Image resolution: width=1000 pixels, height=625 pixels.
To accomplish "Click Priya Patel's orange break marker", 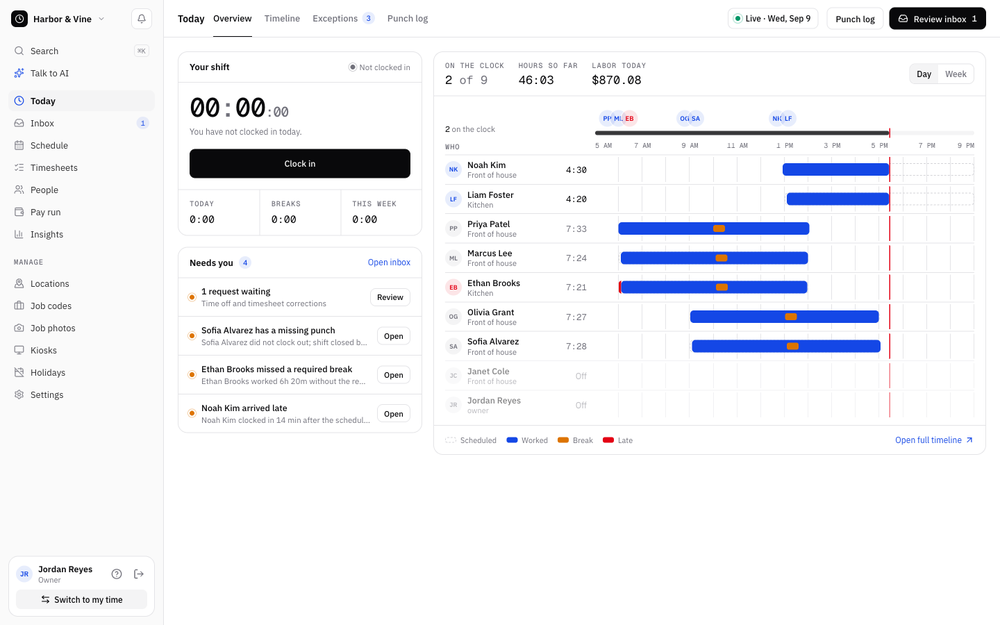I will tap(719, 228).
